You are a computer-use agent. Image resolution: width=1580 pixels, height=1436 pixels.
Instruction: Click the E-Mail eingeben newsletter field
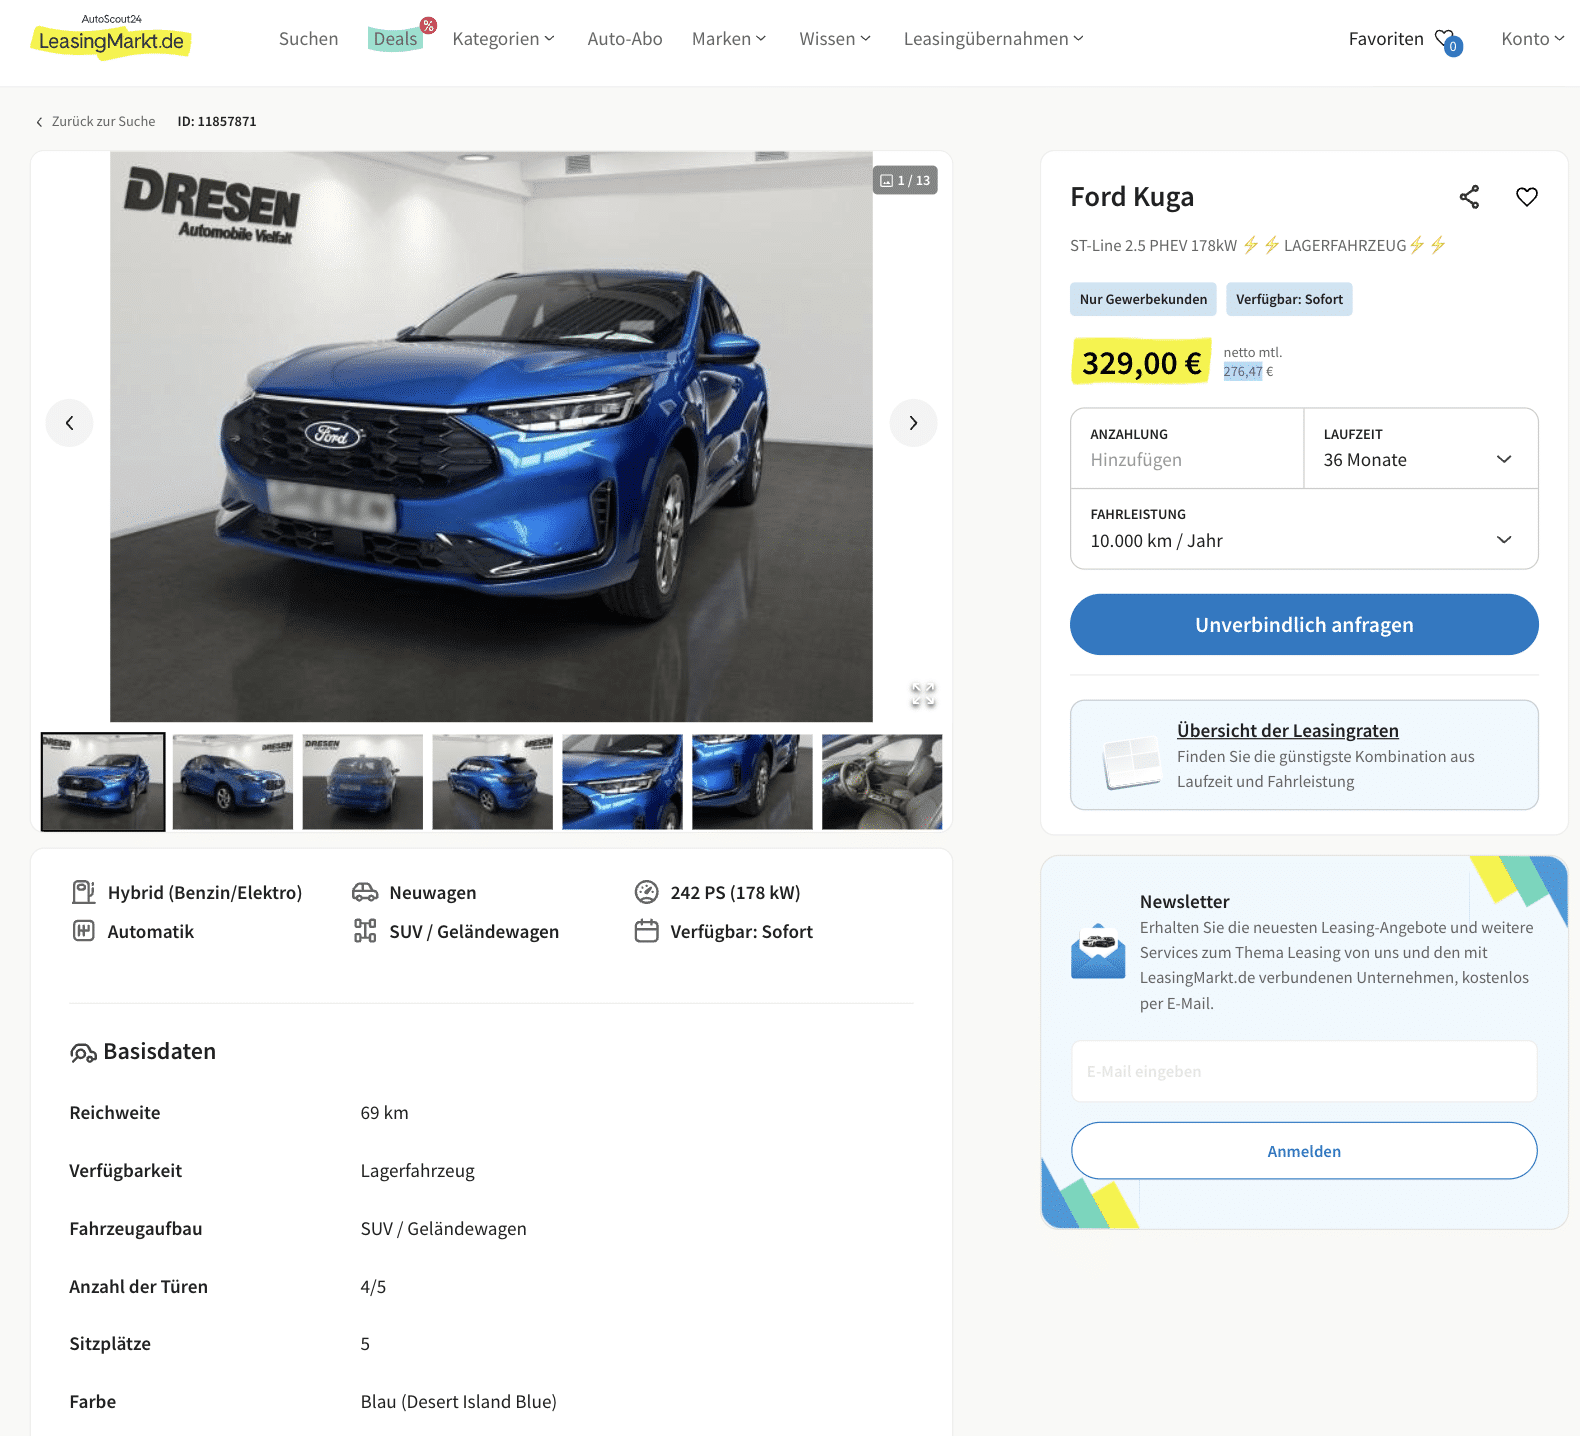pos(1304,1071)
